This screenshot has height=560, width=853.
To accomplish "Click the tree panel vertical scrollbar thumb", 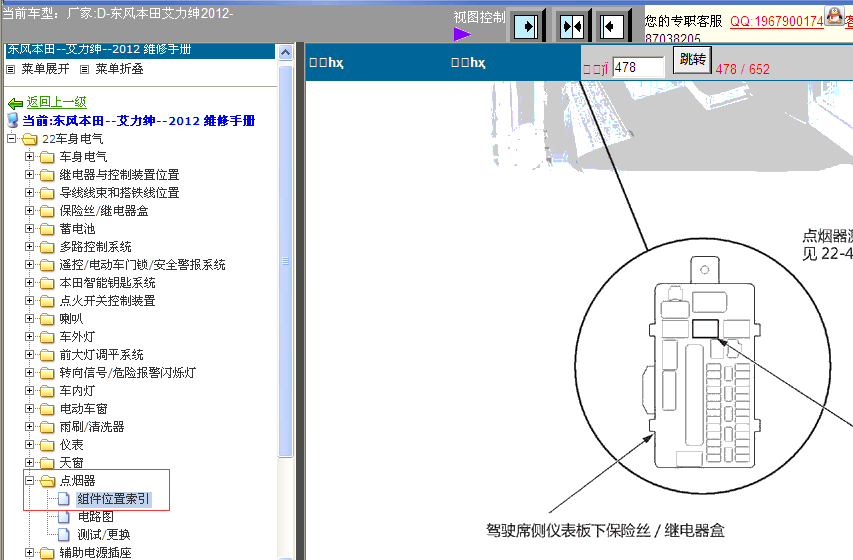I will pos(285,261).
